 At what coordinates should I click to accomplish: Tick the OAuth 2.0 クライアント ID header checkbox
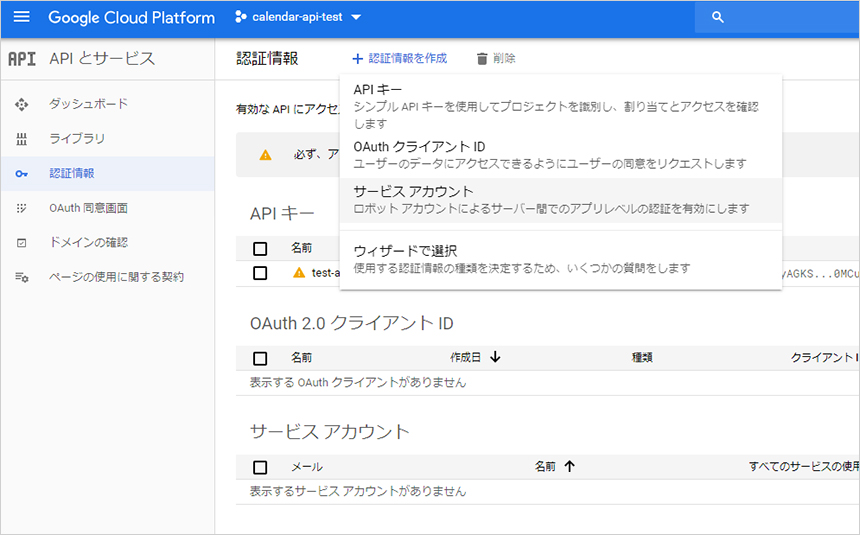pyautogui.click(x=261, y=358)
